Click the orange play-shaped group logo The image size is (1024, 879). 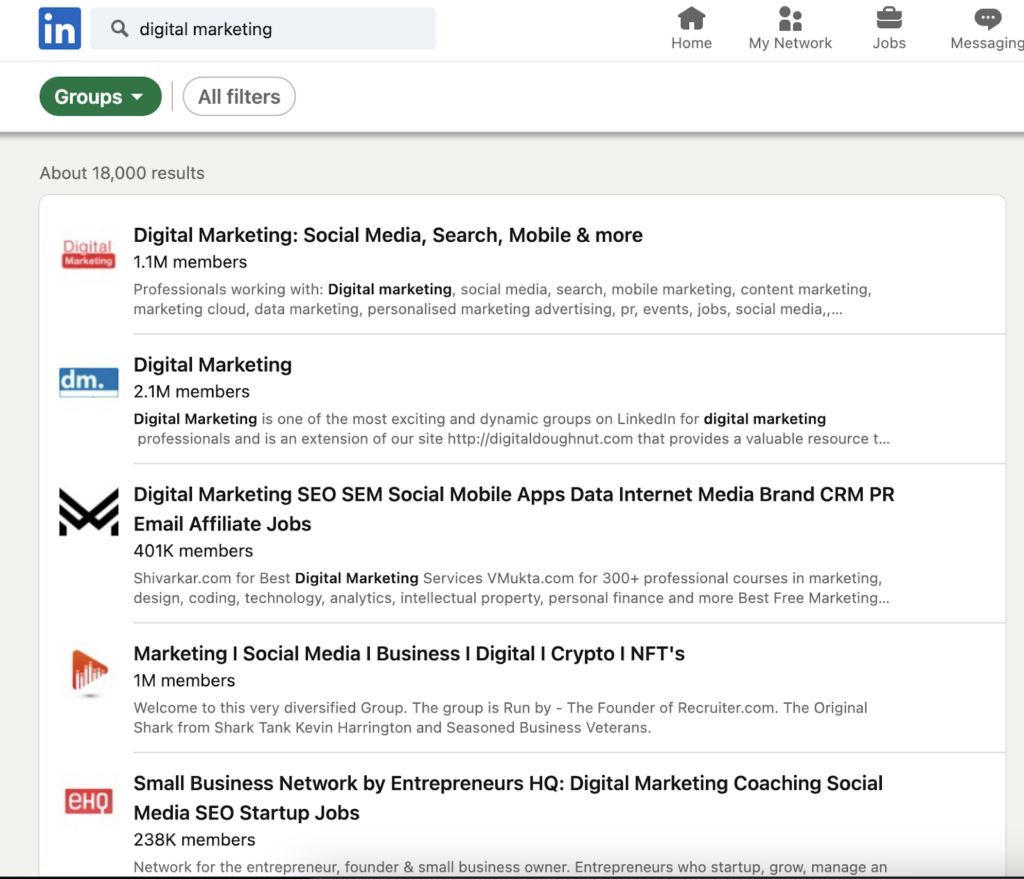[x=88, y=672]
